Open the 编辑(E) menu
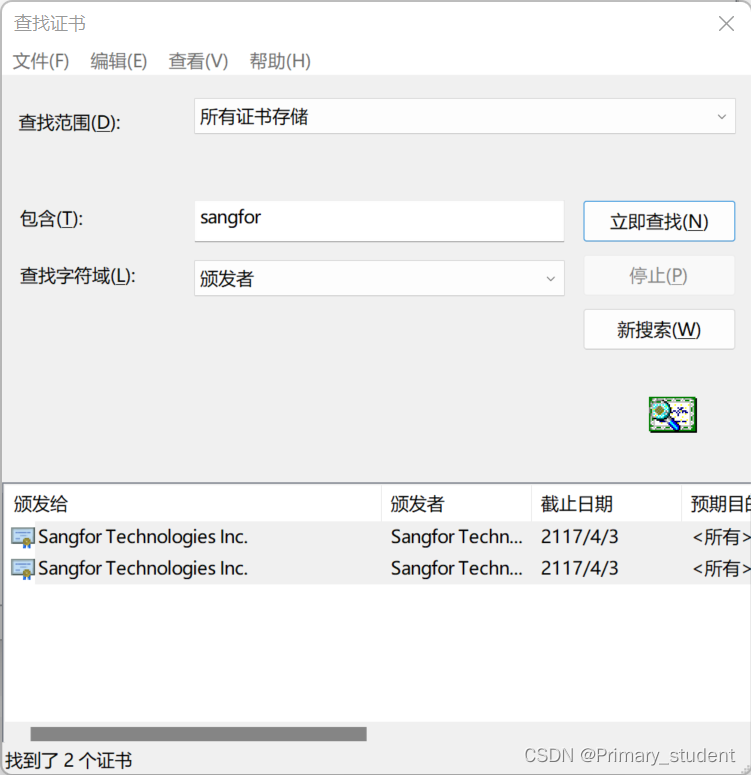 (x=119, y=61)
